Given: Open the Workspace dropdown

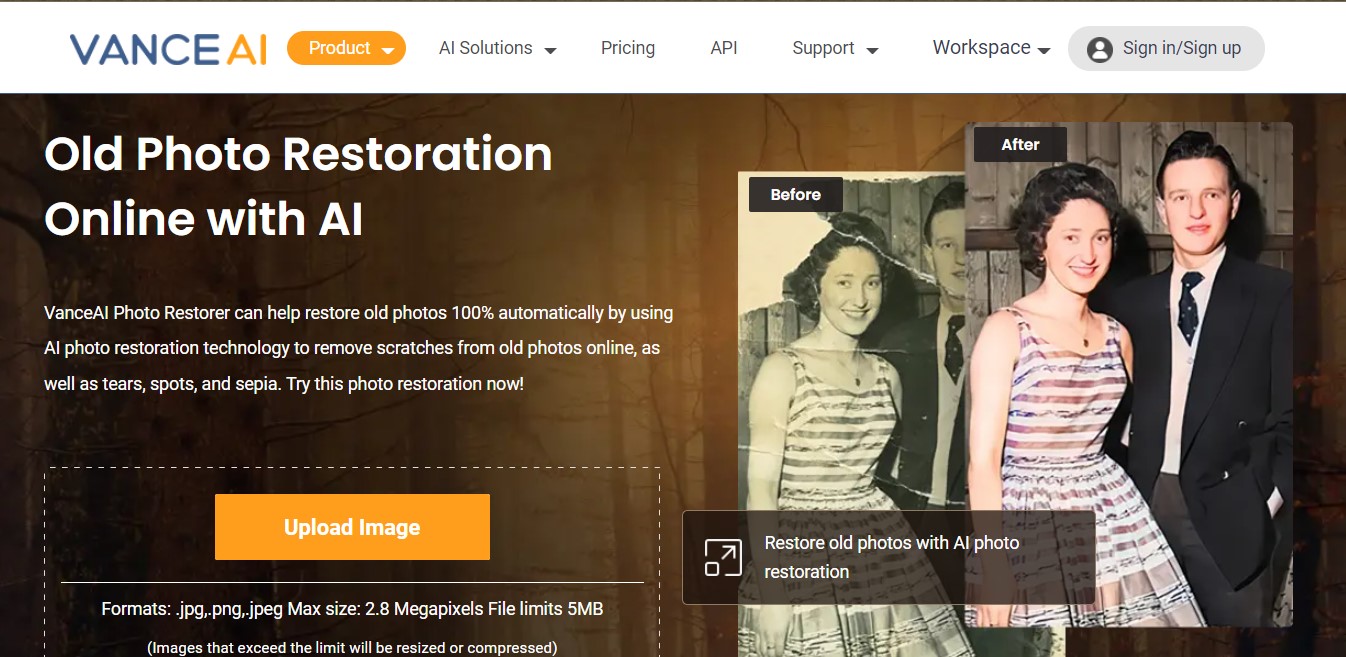Looking at the screenshot, I should pyautogui.click(x=982, y=47).
